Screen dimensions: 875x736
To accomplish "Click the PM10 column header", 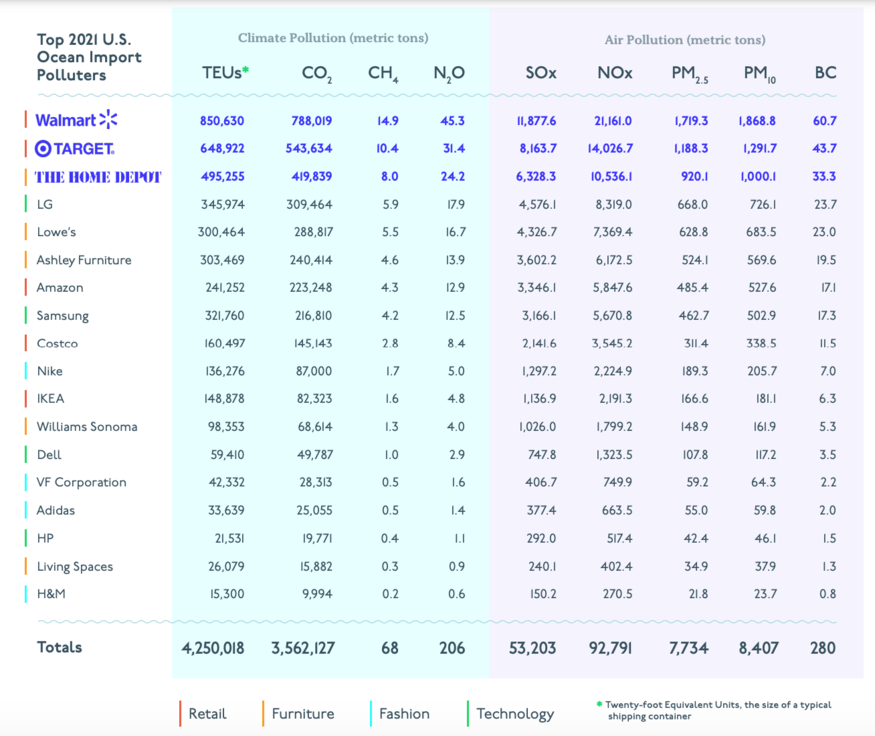I will (x=759, y=74).
